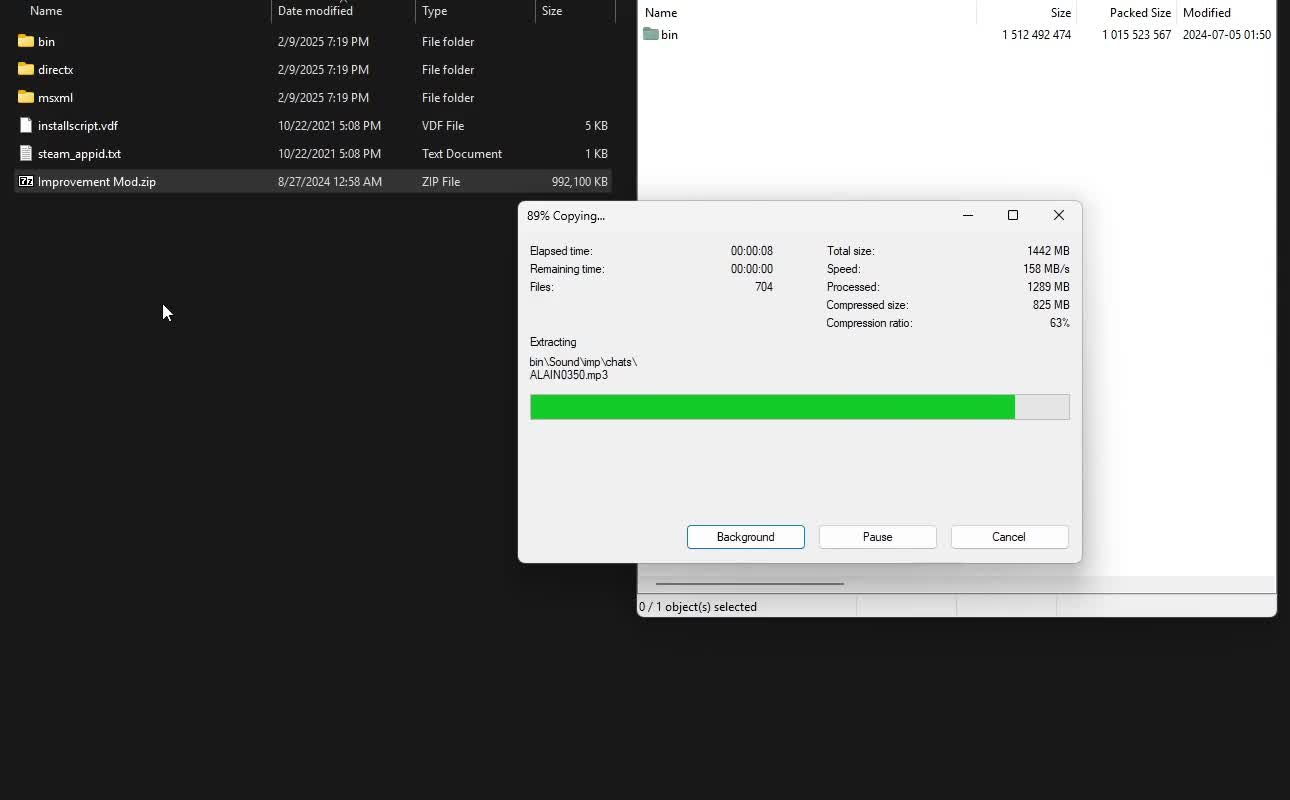Send extraction to Background

coord(745,537)
